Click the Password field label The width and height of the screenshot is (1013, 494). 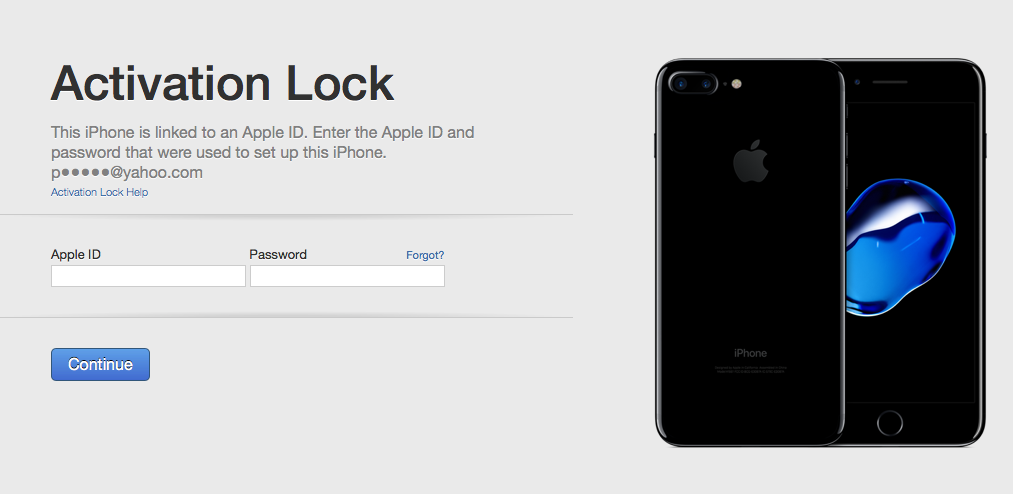pos(278,254)
